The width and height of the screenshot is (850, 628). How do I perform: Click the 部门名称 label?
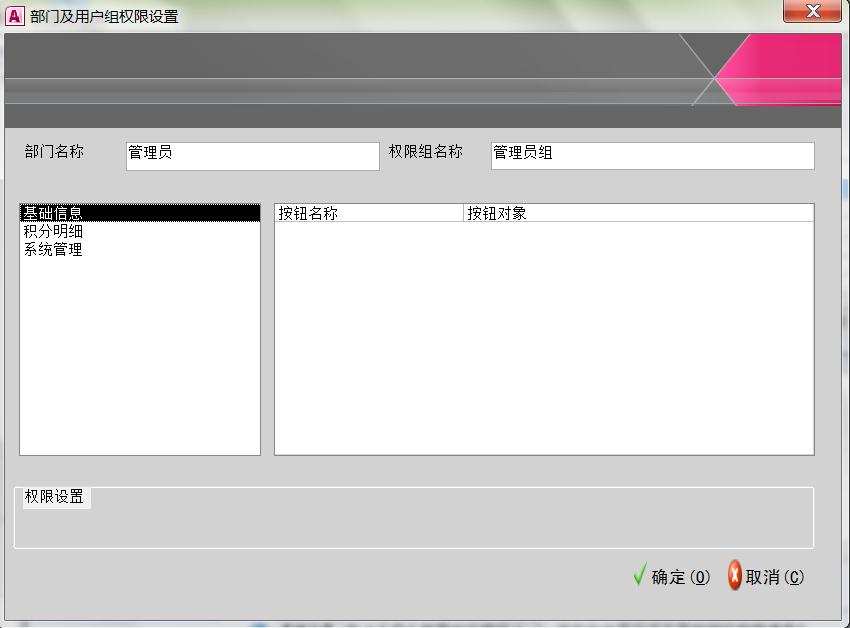pos(54,151)
